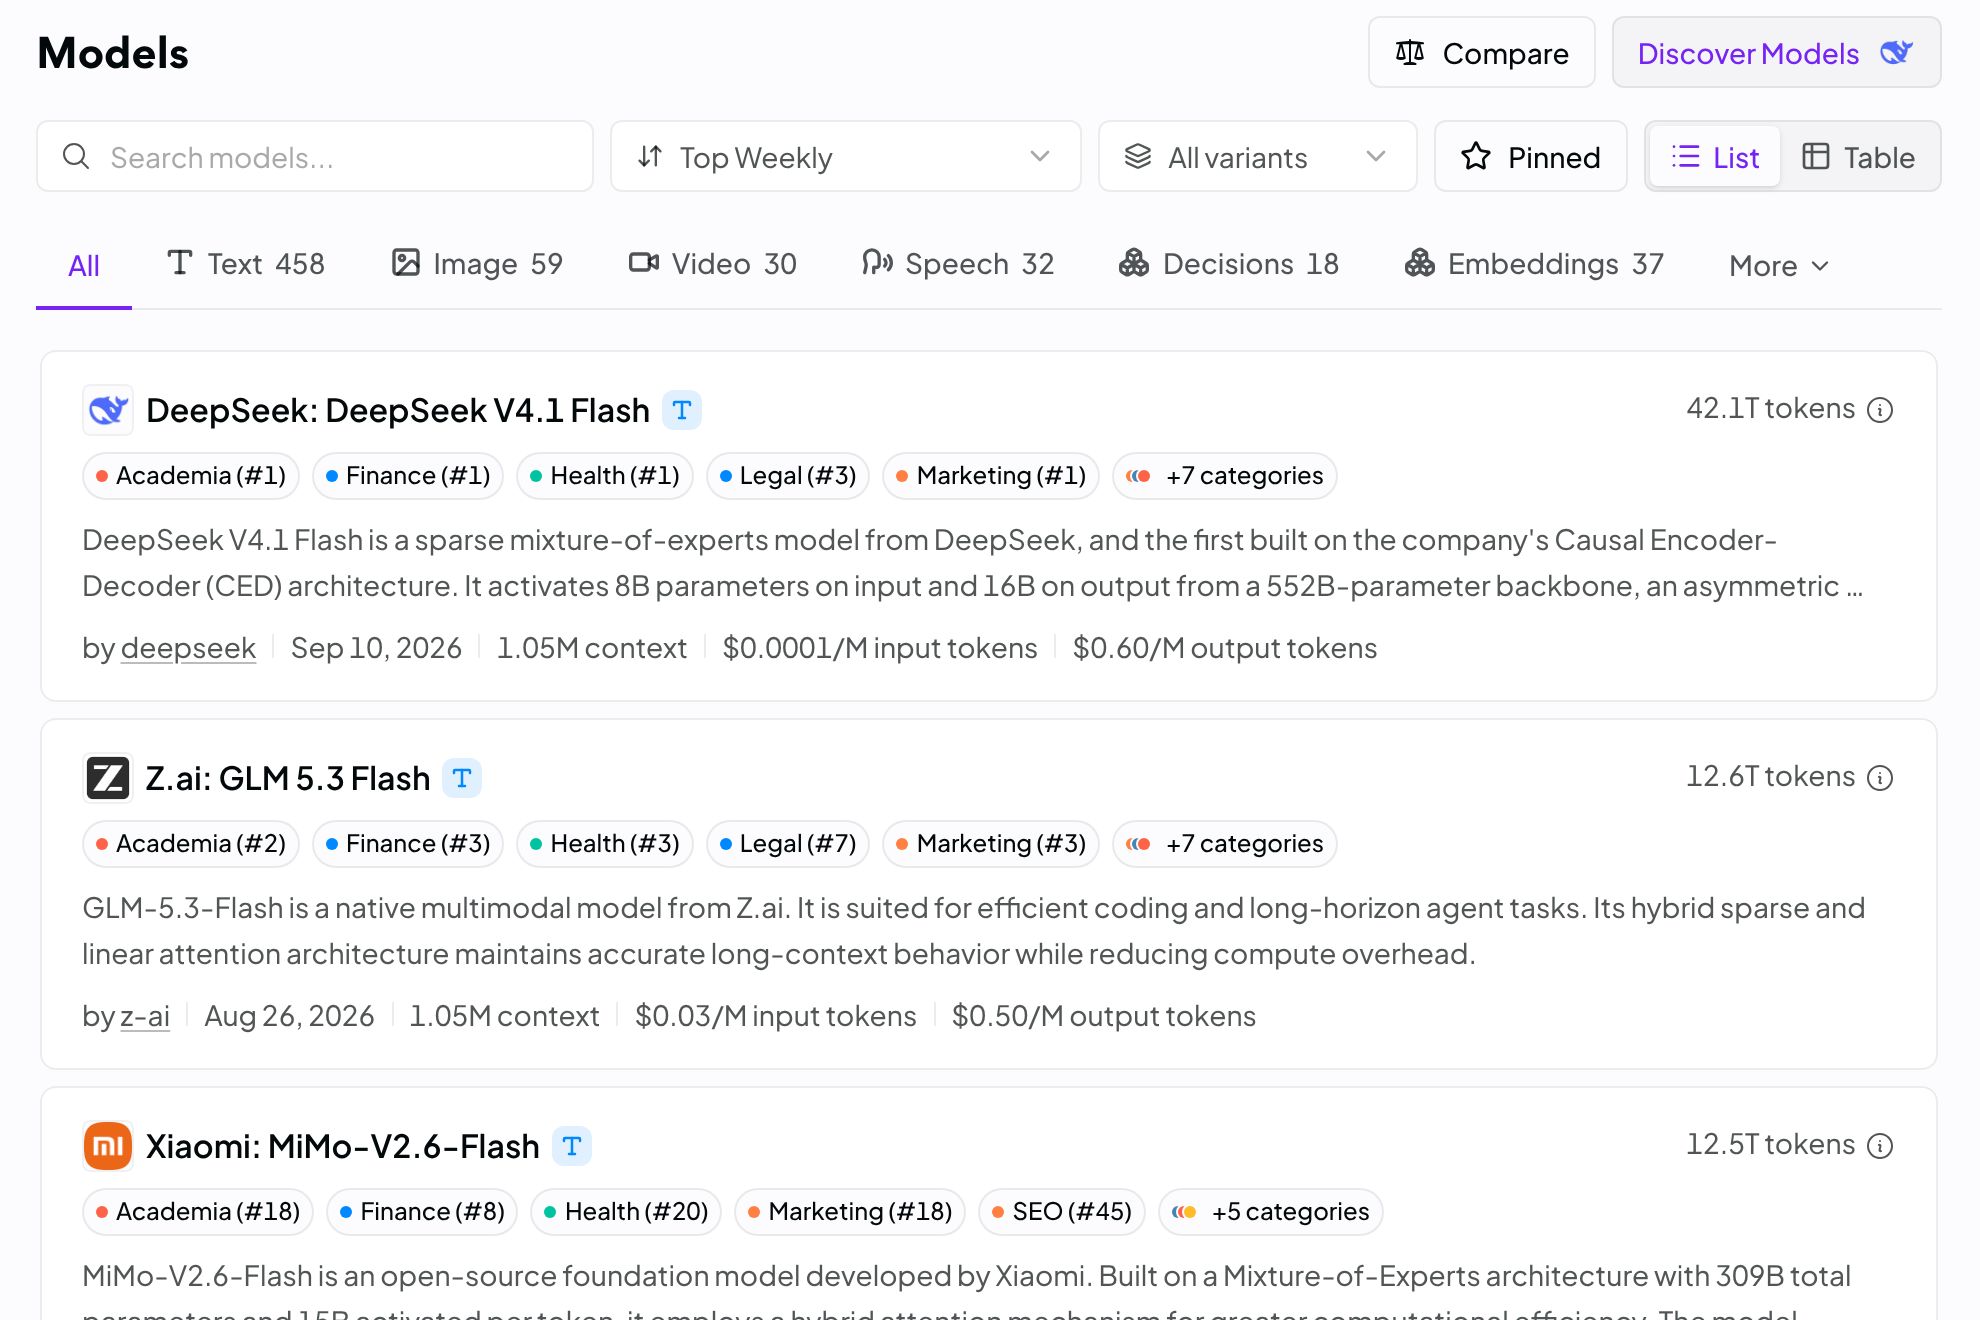Image resolution: width=1980 pixels, height=1320 pixels.
Task: Click info icon next to 12.5T tokens
Action: (1880, 1146)
